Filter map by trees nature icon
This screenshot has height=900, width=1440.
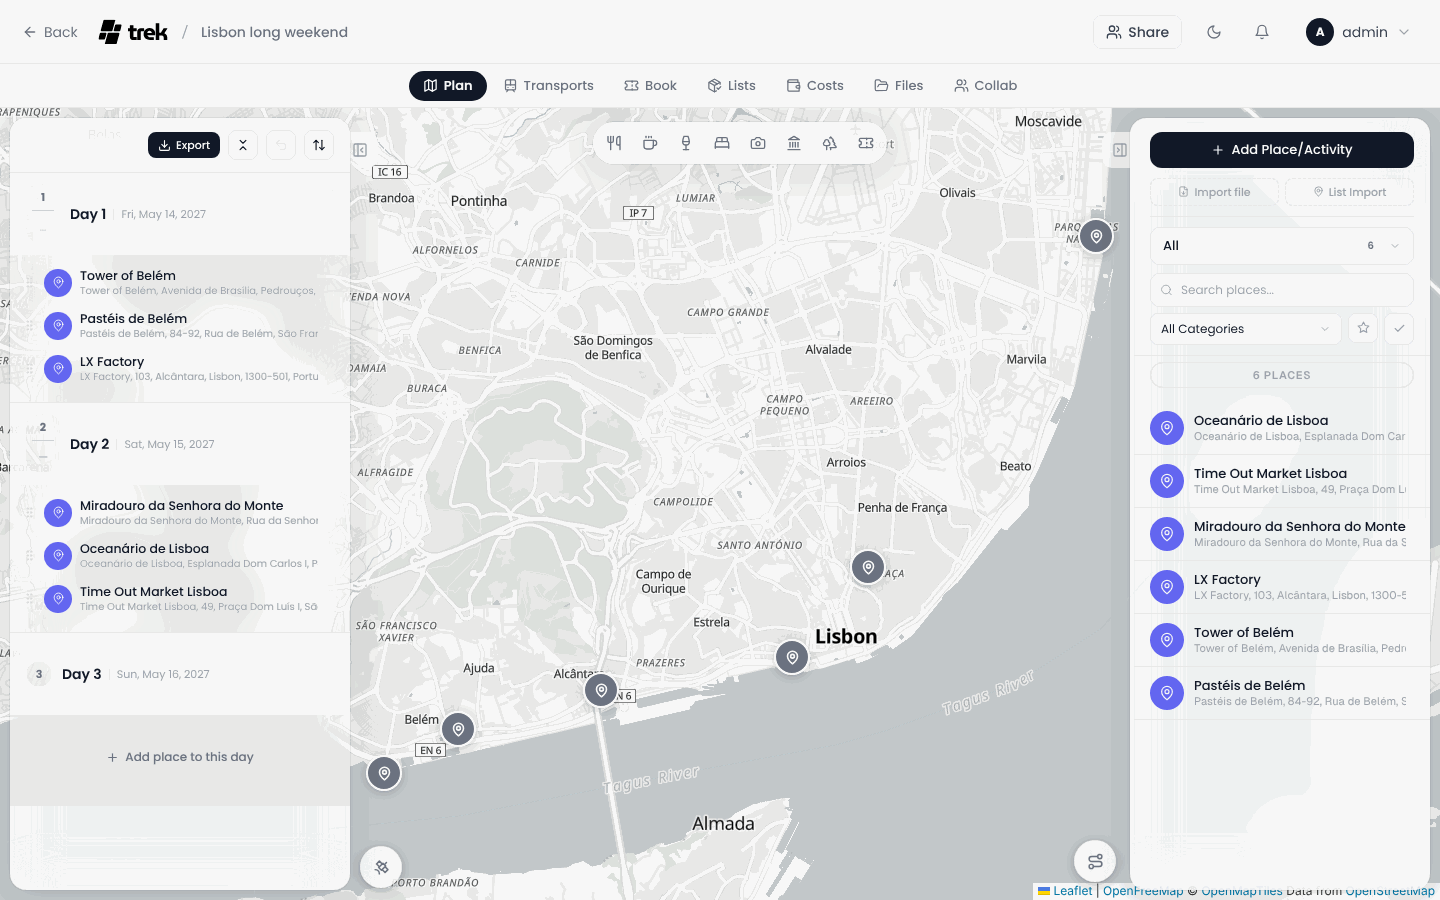(830, 143)
